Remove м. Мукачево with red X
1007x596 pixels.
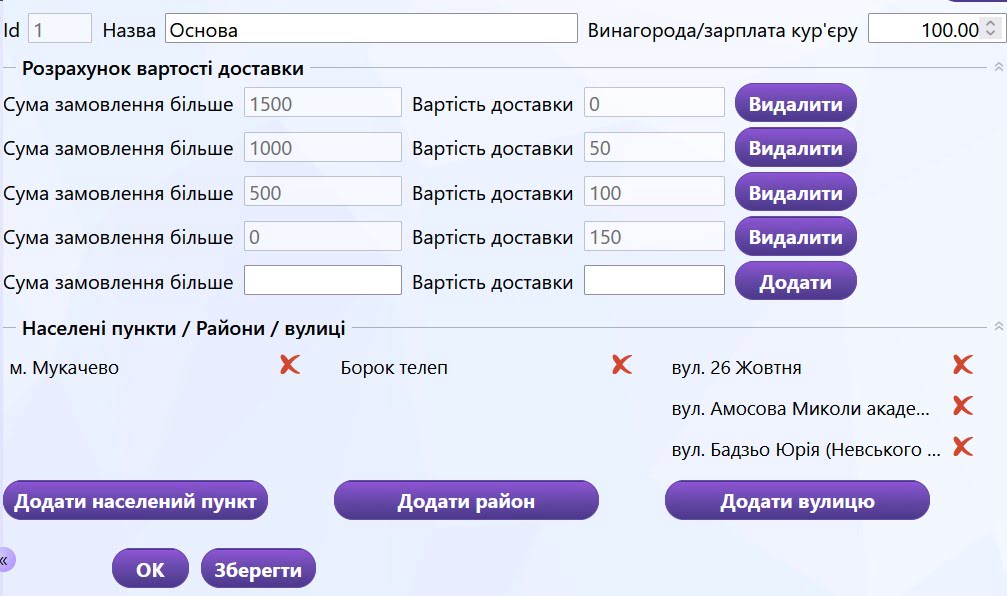(290, 365)
